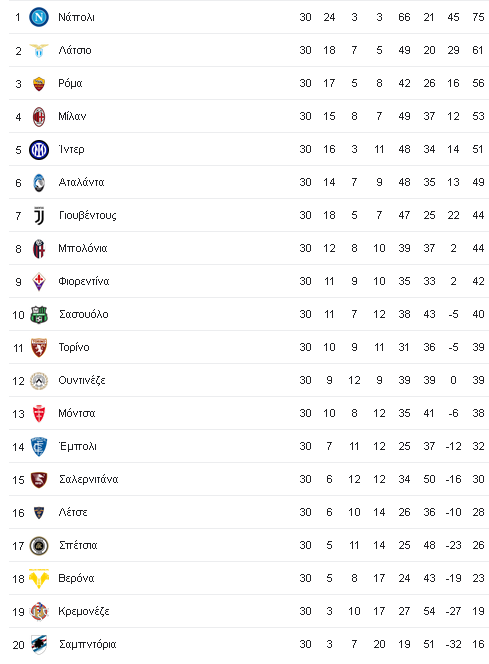Select the Λέτσε row name

[x=73, y=512]
